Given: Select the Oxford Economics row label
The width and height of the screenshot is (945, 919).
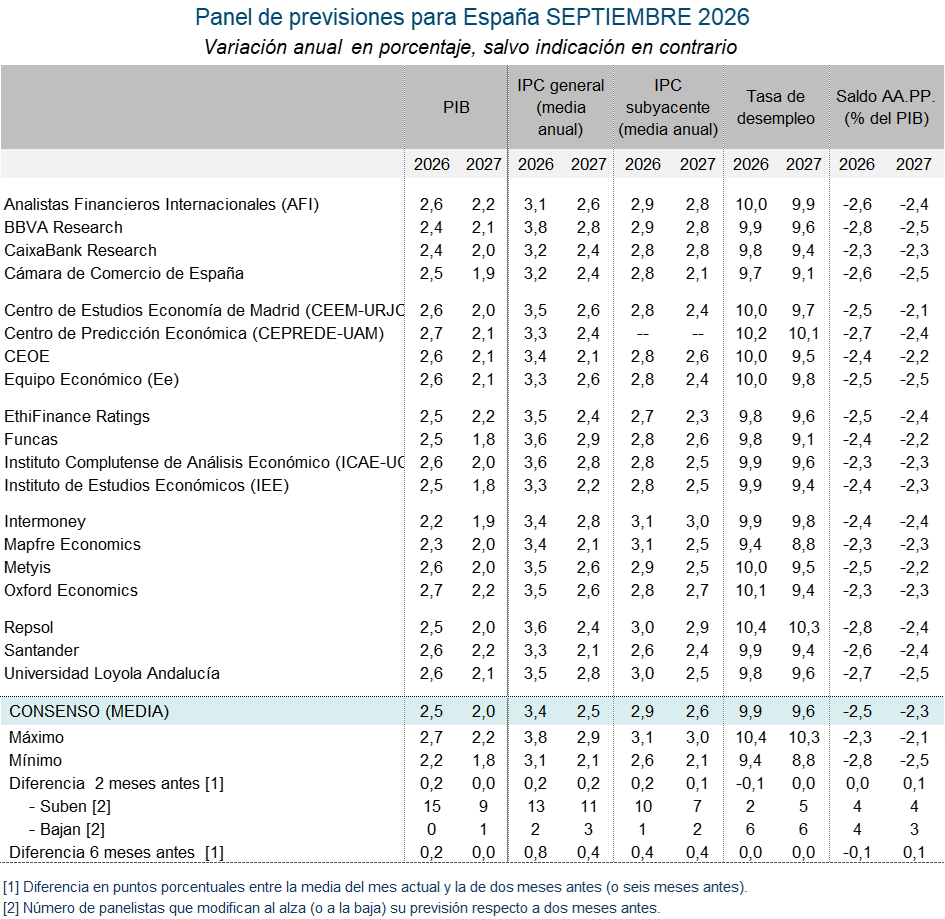Looking at the screenshot, I should coord(71,590).
